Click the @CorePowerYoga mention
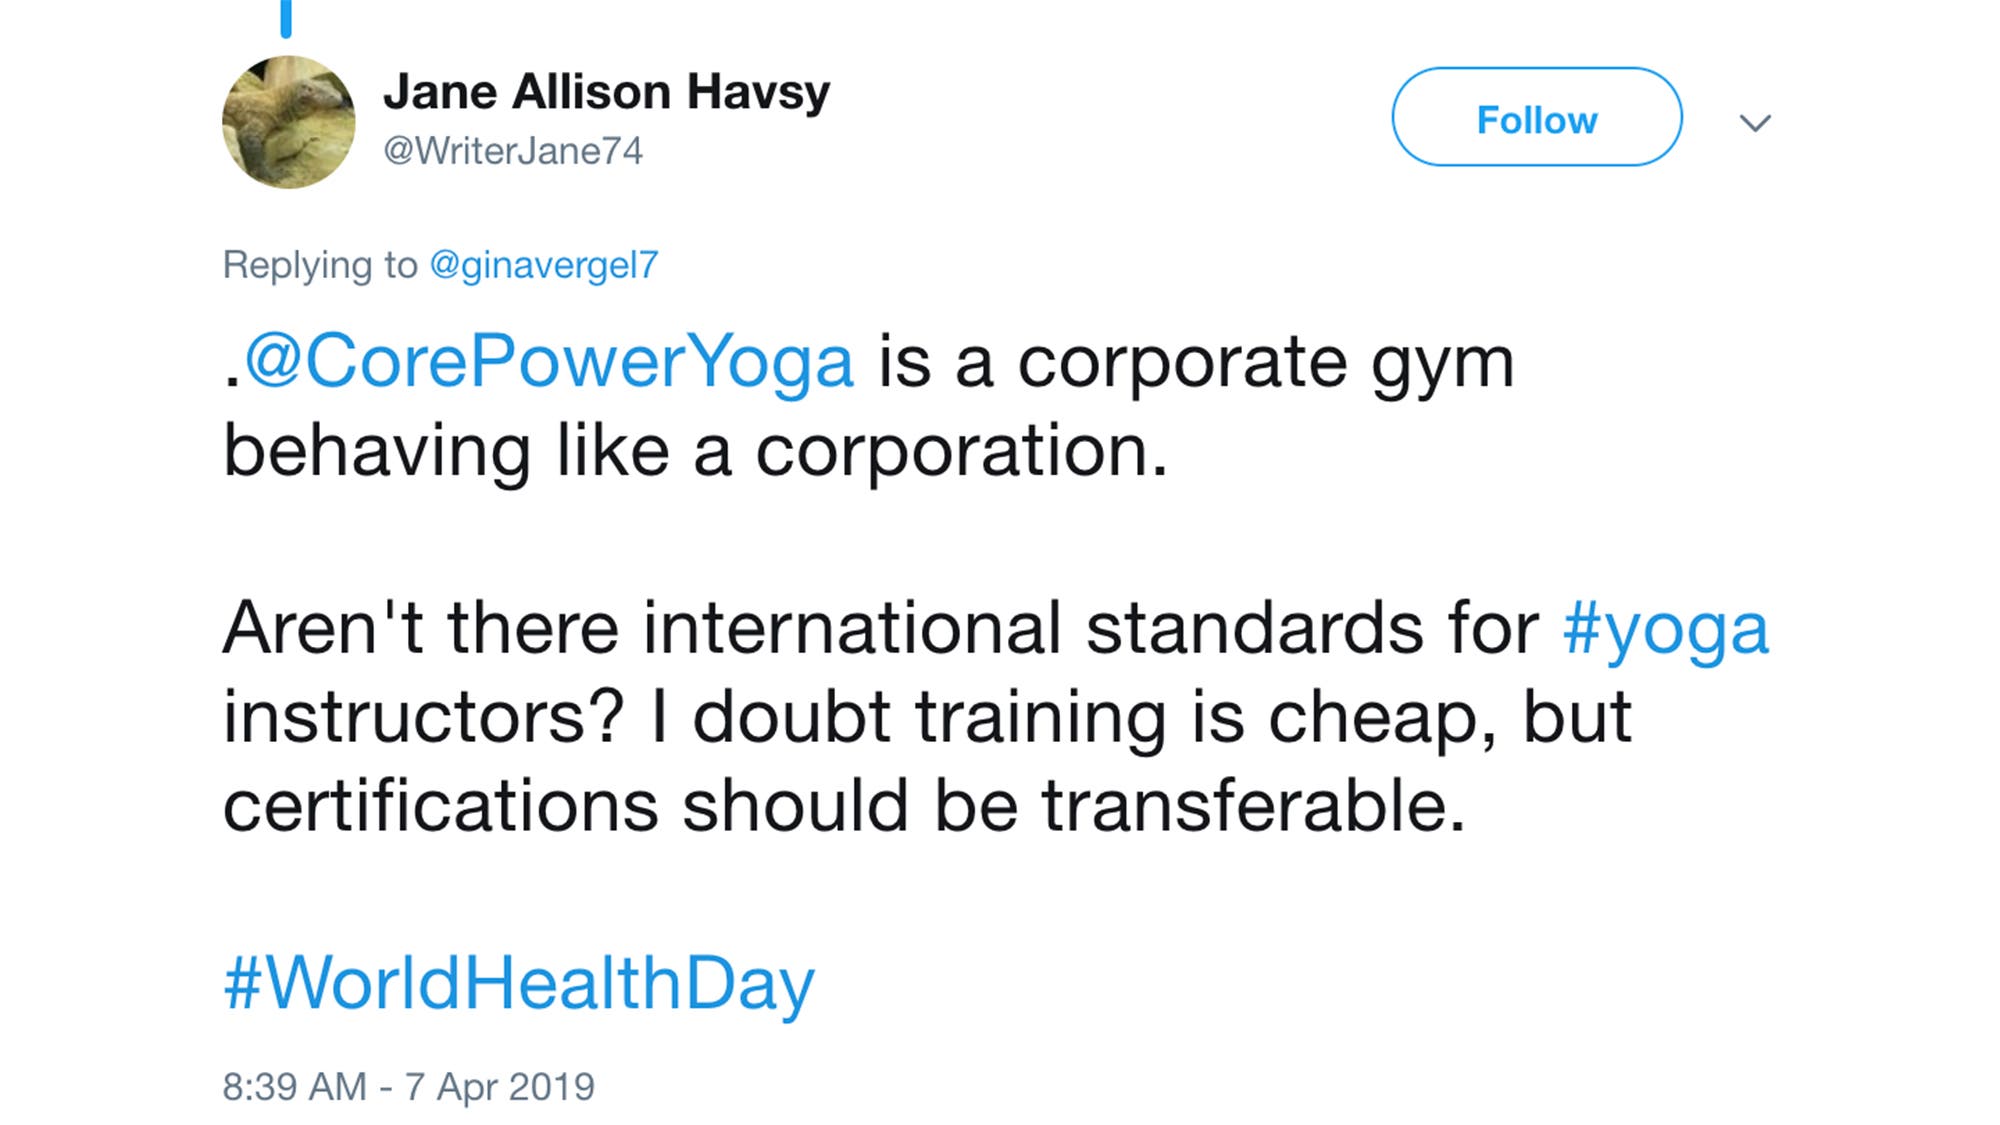This screenshot has width=2000, height=1125. click(549, 362)
